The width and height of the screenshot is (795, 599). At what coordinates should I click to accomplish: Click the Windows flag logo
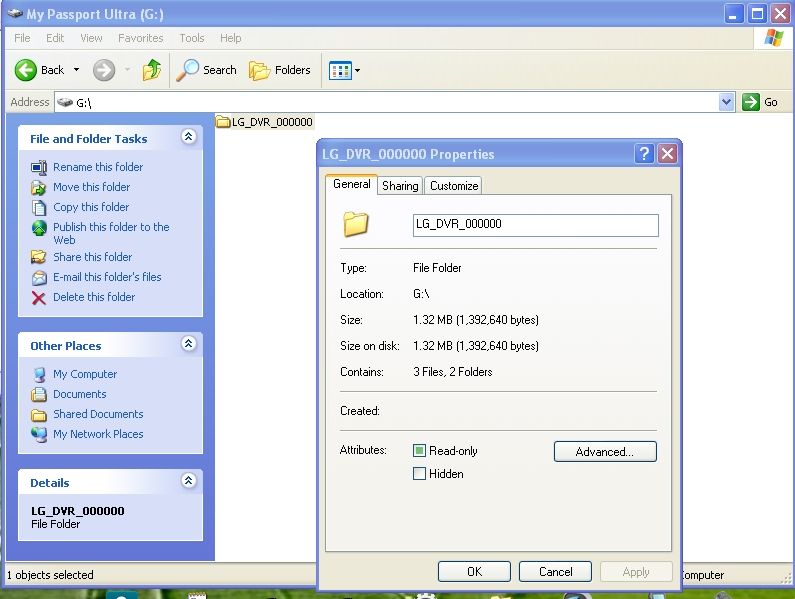point(774,38)
